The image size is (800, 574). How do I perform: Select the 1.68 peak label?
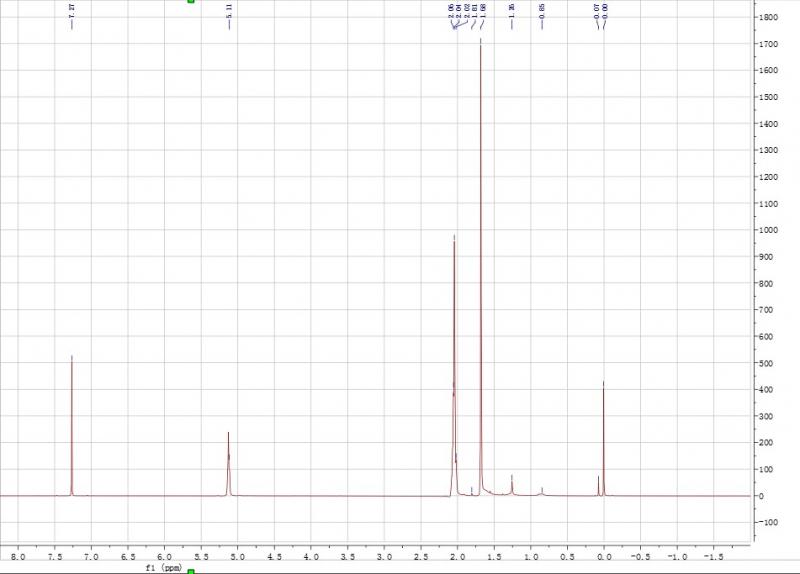(483, 11)
